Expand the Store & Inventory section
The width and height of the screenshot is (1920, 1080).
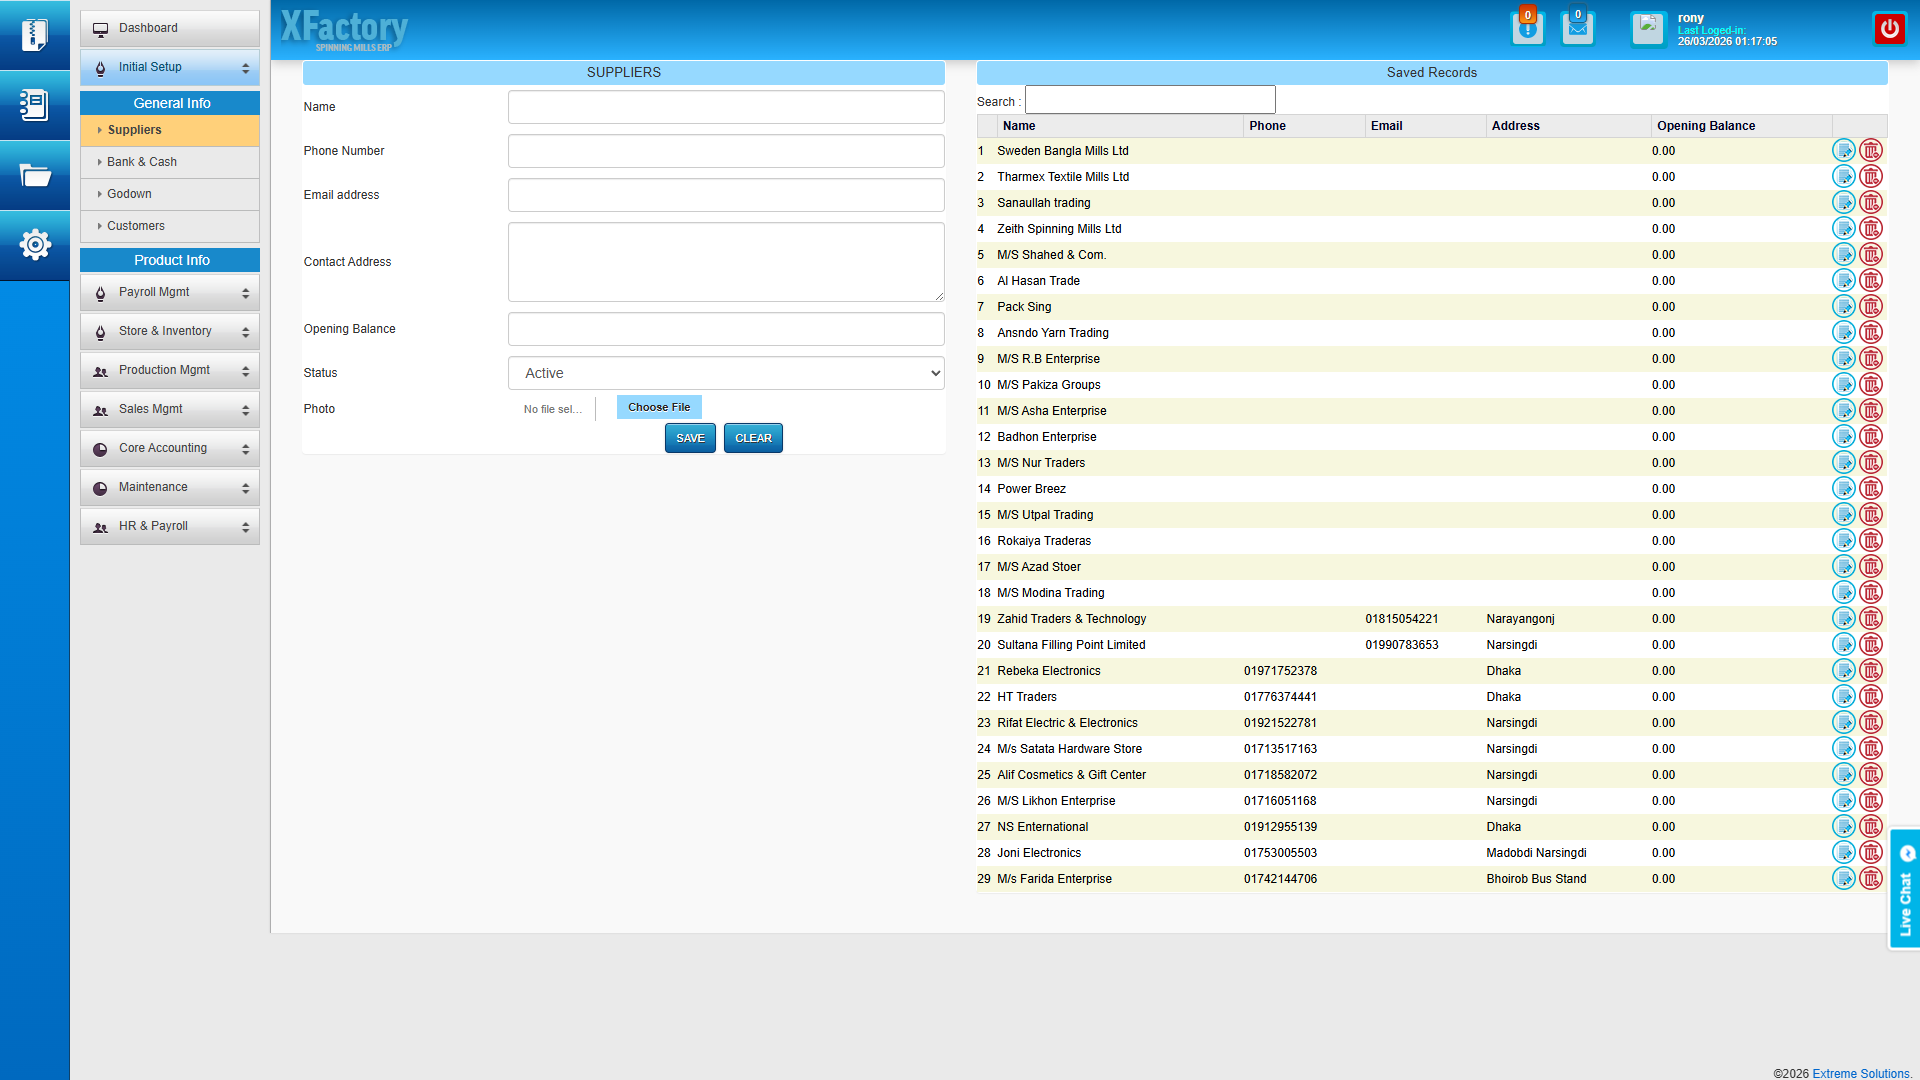(x=170, y=332)
